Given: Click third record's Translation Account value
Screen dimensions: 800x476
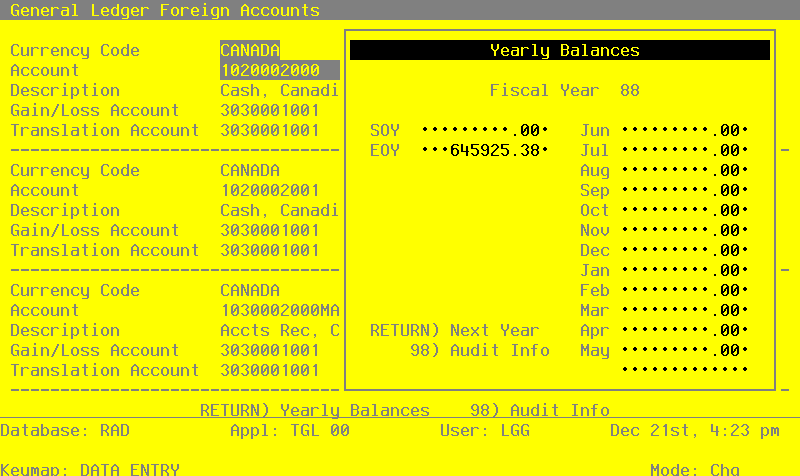Looking at the screenshot, I should click(x=270, y=370).
